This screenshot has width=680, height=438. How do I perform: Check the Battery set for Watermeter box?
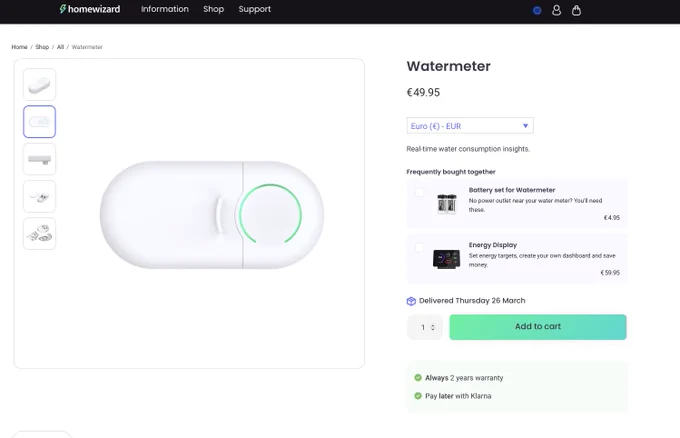[419, 193]
